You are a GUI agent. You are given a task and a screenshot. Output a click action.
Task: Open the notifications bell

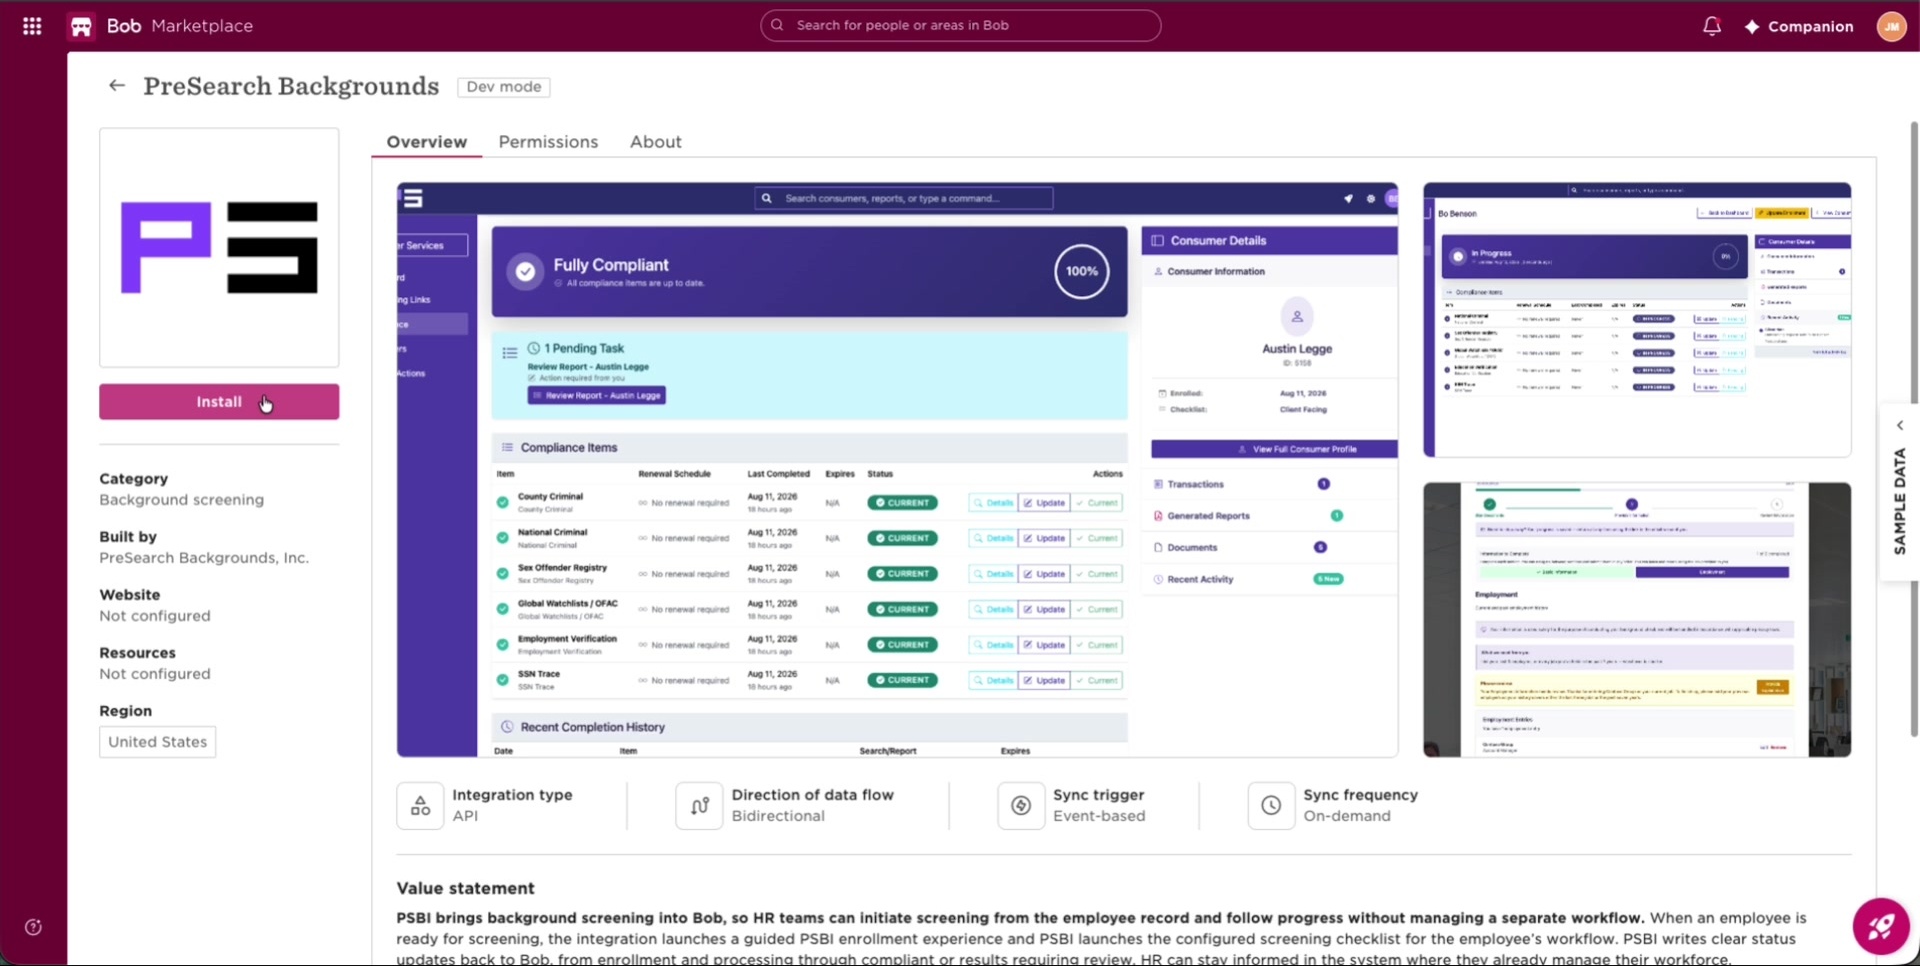pyautogui.click(x=1711, y=26)
